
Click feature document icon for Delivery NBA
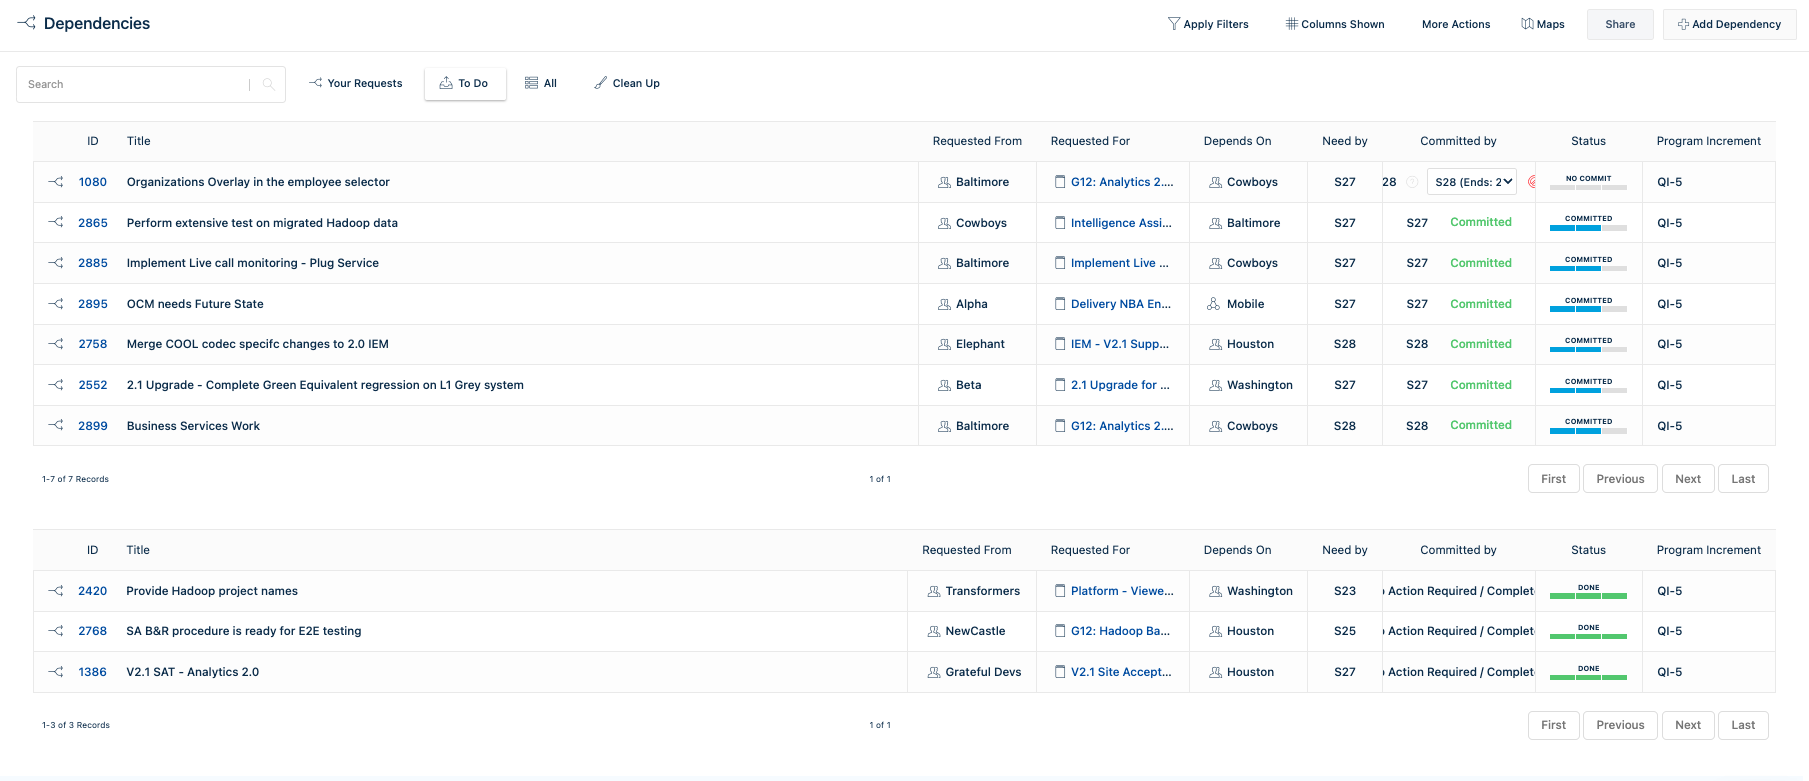coord(1060,304)
